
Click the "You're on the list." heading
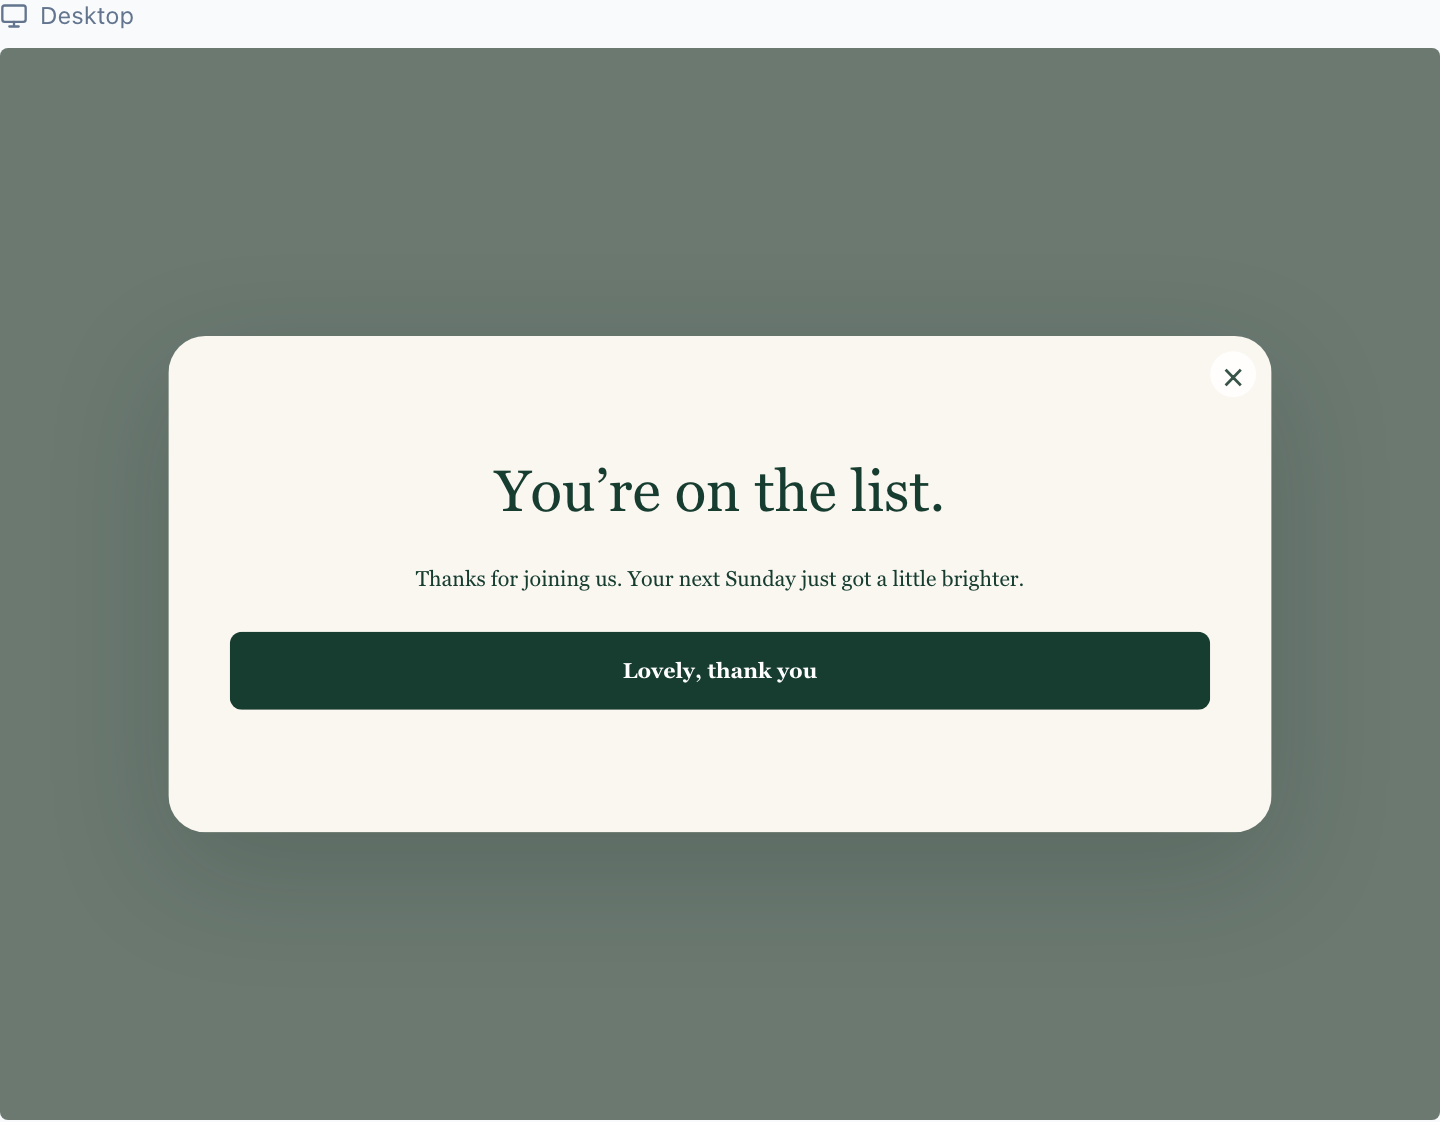click(719, 491)
